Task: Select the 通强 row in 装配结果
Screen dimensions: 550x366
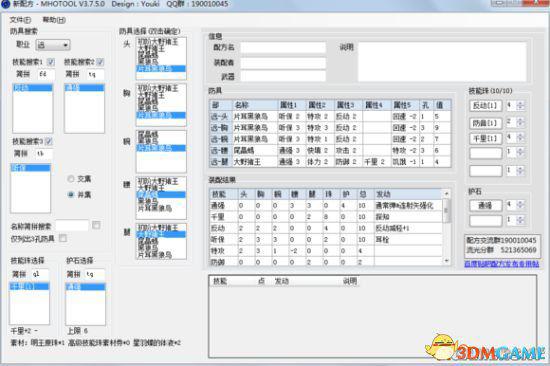Action: point(326,205)
